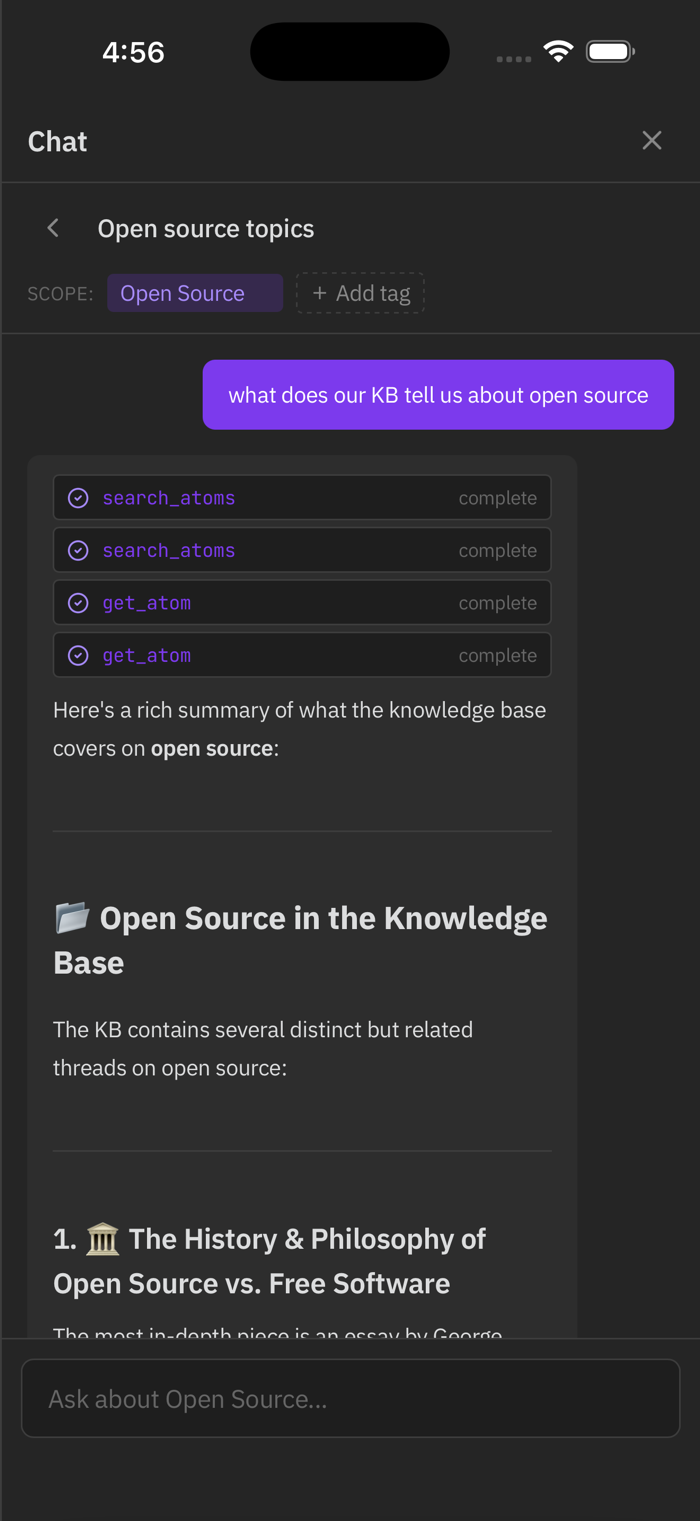Click the check icon on the first search_atoms call
700x1521 pixels.
tap(78, 498)
